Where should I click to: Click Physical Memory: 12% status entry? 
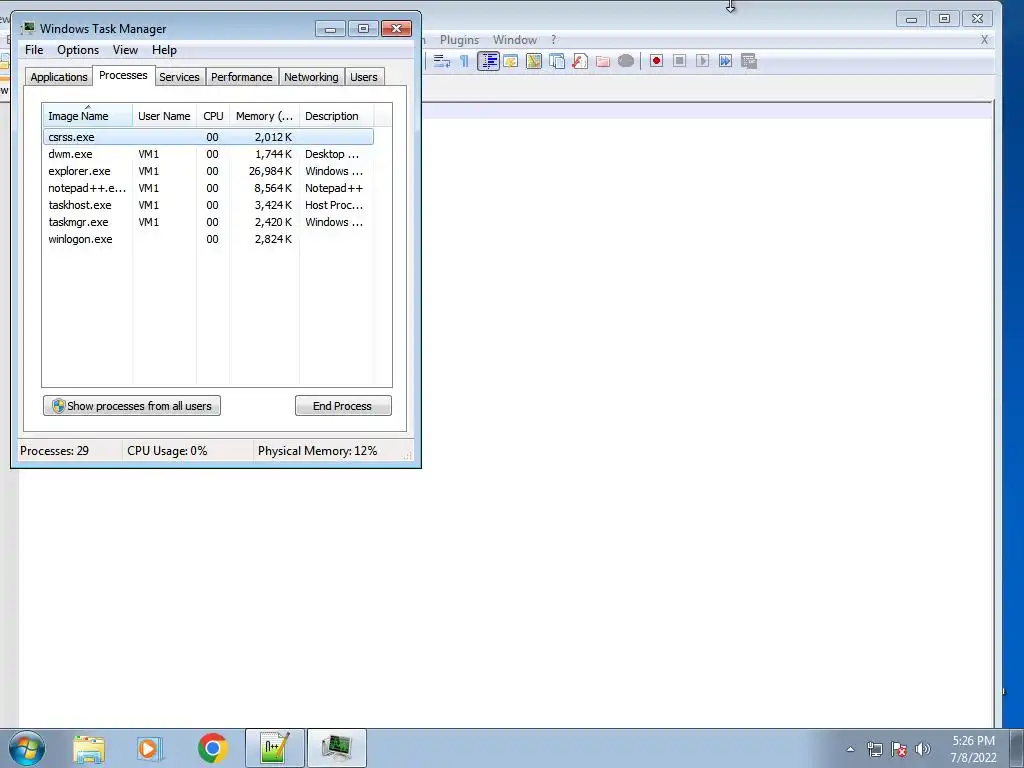click(317, 451)
